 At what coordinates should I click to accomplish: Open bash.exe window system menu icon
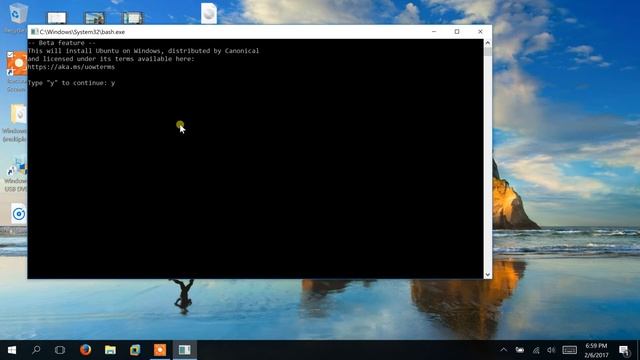tap(34, 31)
